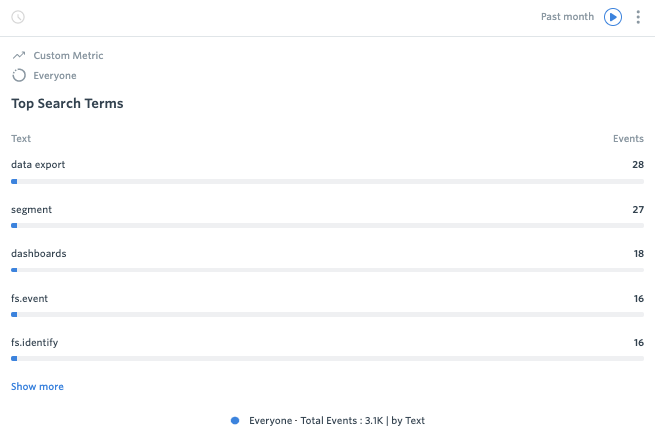Click the Top Search Terms title
Image resolution: width=655 pixels, height=441 pixels.
[67, 104]
